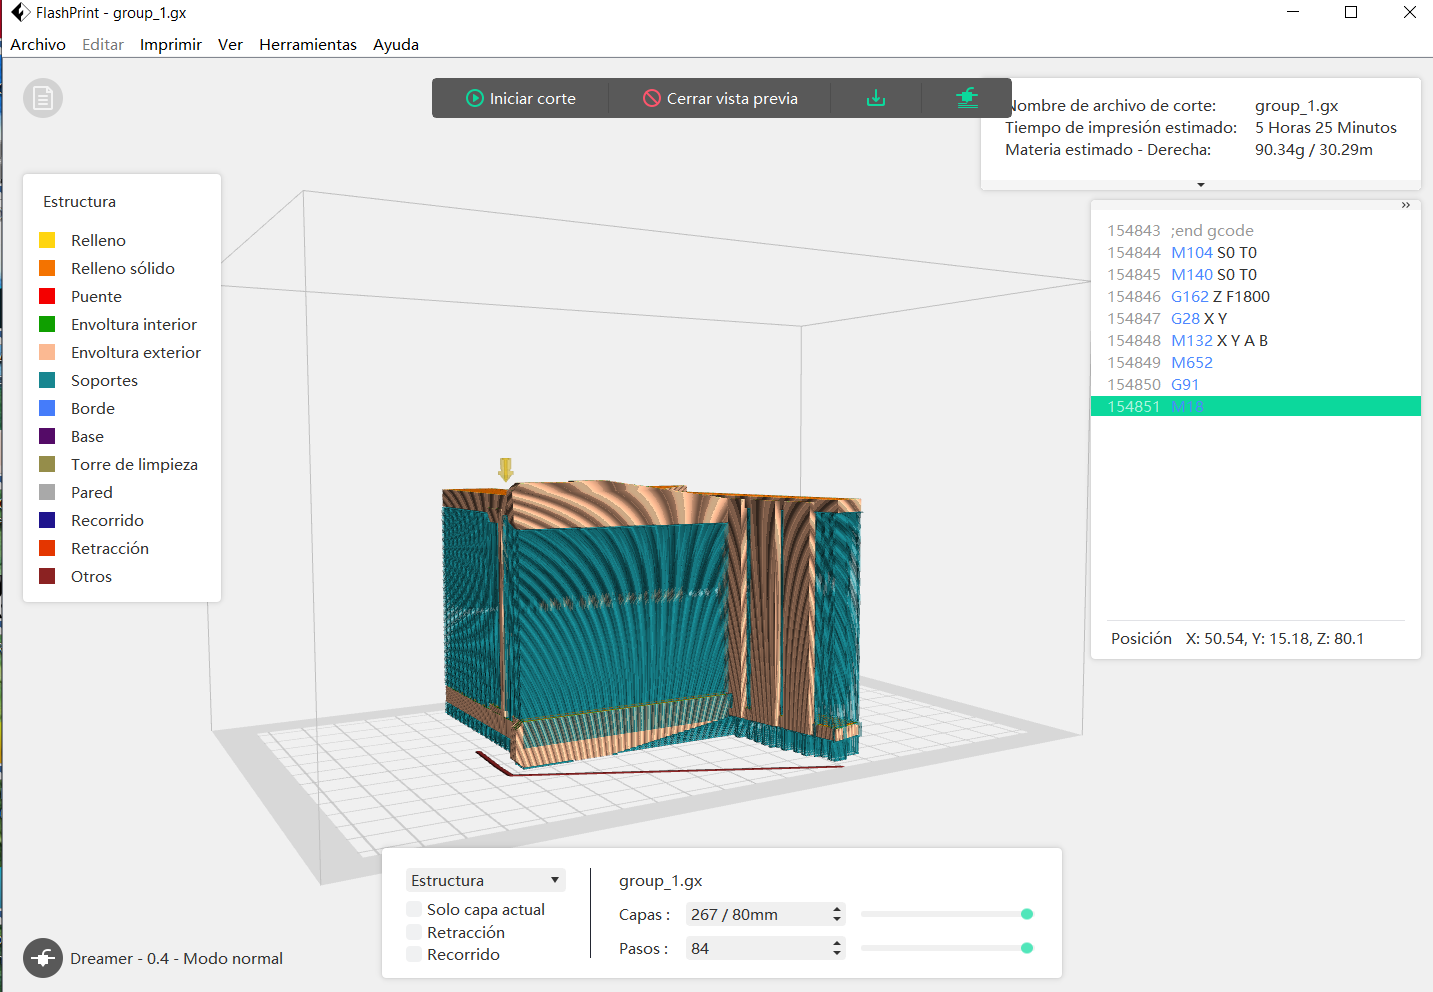Check the Recorrido checkbox
This screenshot has height=992, width=1433.
coord(414,954)
